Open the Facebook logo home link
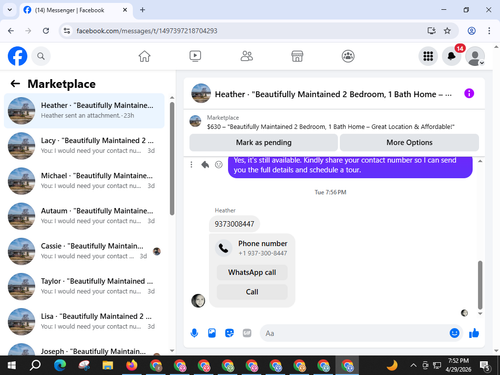Image resolution: width=500 pixels, height=375 pixels. [x=17, y=56]
